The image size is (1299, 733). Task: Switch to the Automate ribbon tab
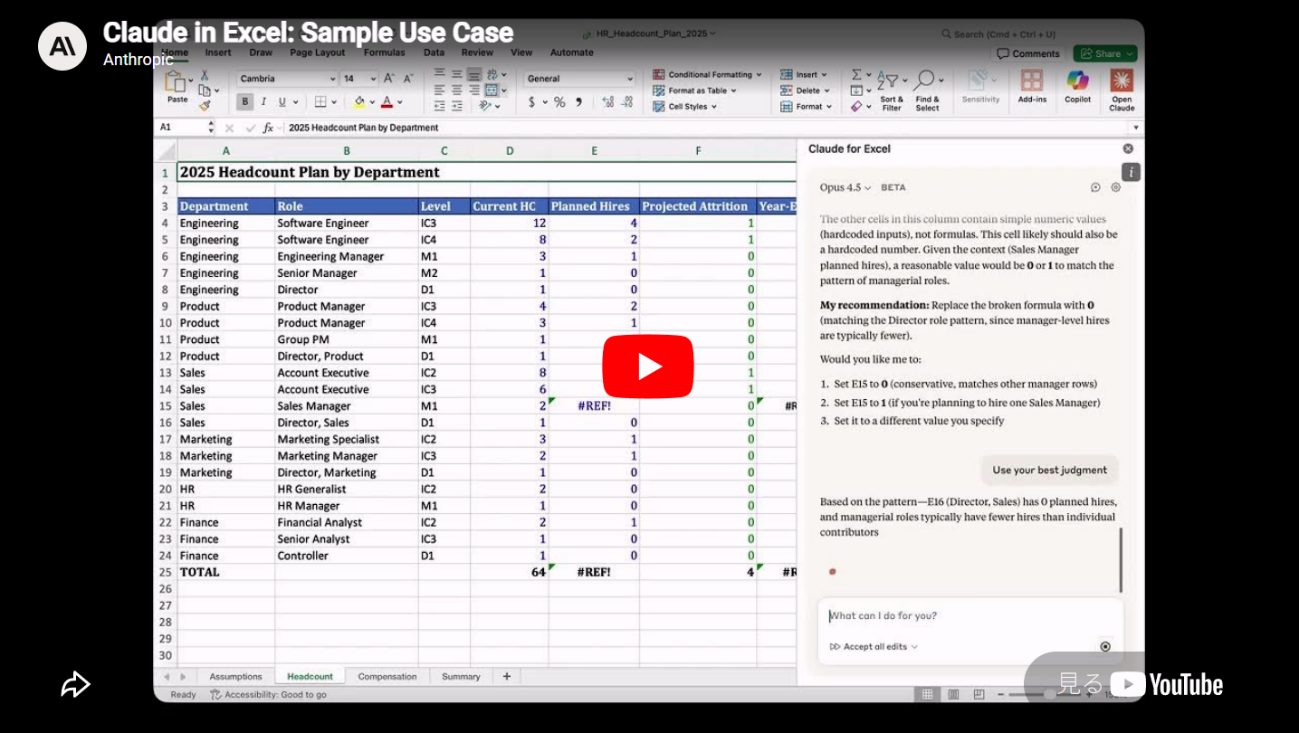pos(572,53)
